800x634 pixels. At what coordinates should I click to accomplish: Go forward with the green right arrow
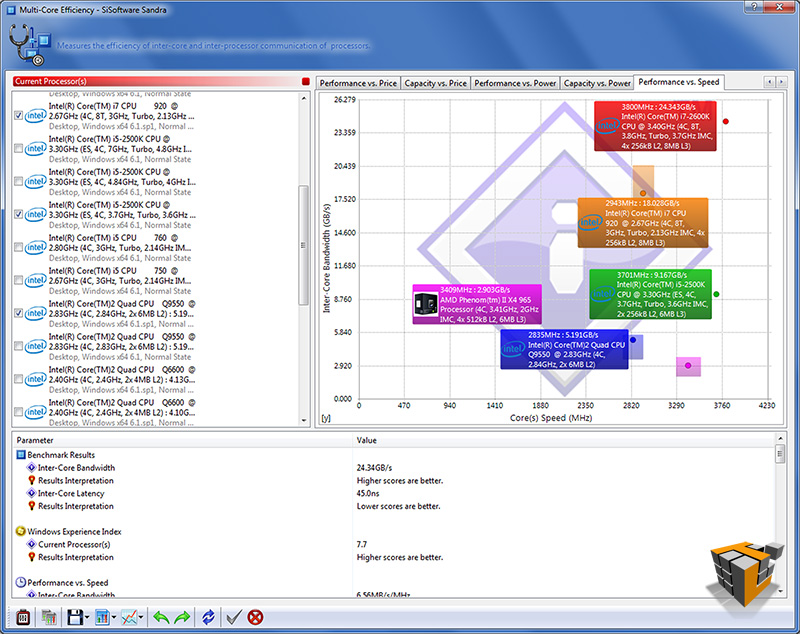point(182,618)
